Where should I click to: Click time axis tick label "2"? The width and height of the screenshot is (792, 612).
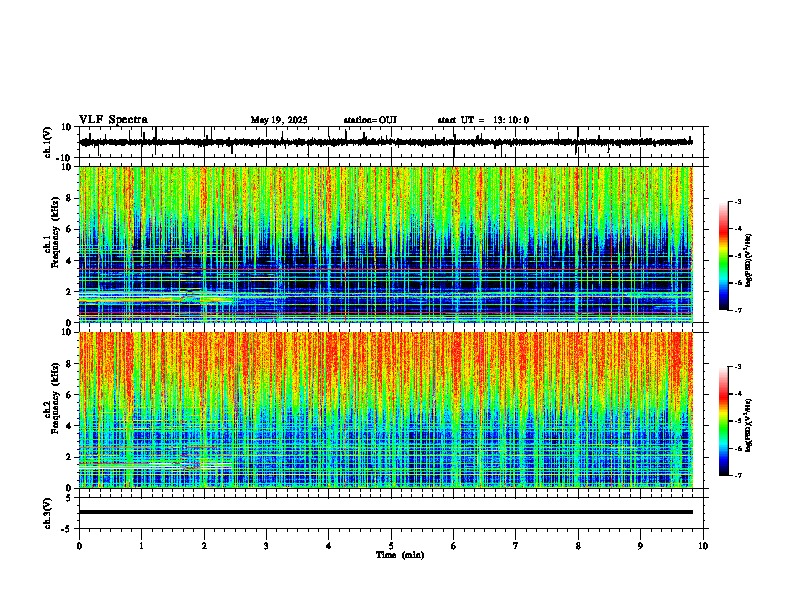[x=204, y=546]
